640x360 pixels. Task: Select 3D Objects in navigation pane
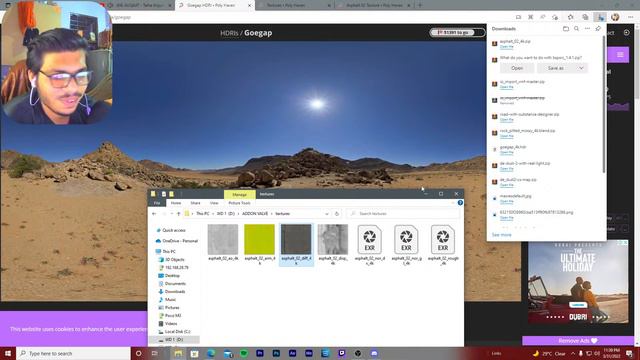[174, 260]
